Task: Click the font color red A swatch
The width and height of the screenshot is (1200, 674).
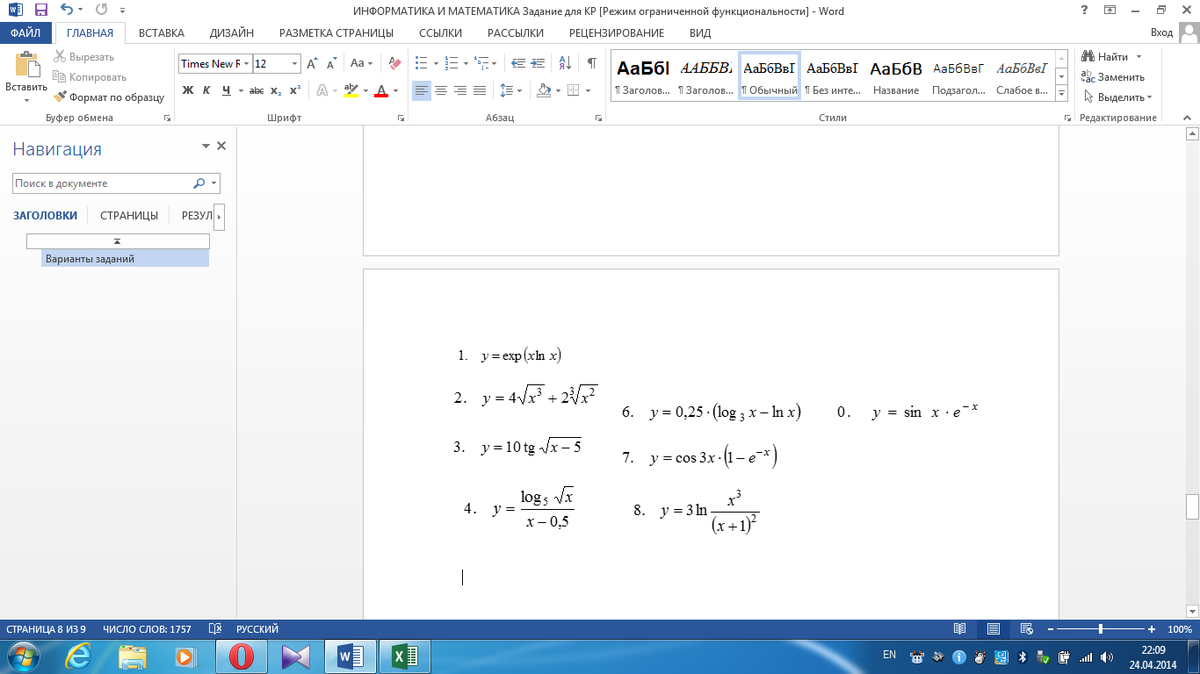Action: click(380, 90)
